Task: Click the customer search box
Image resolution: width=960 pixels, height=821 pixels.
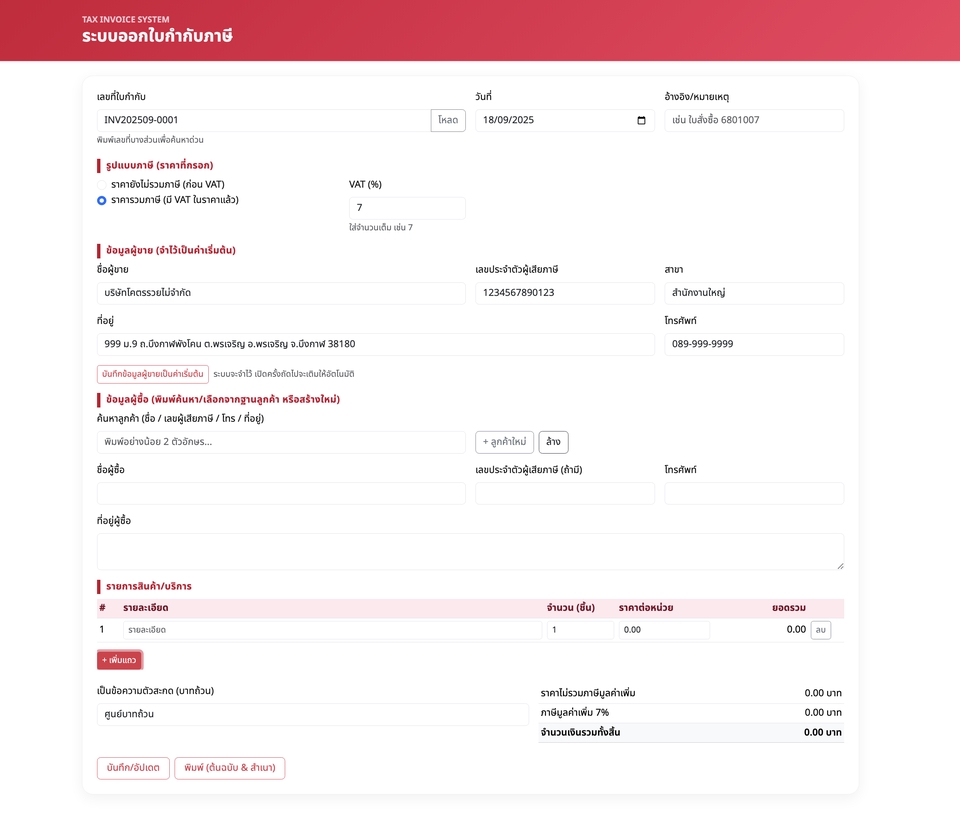Action: pyautogui.click(x=281, y=442)
